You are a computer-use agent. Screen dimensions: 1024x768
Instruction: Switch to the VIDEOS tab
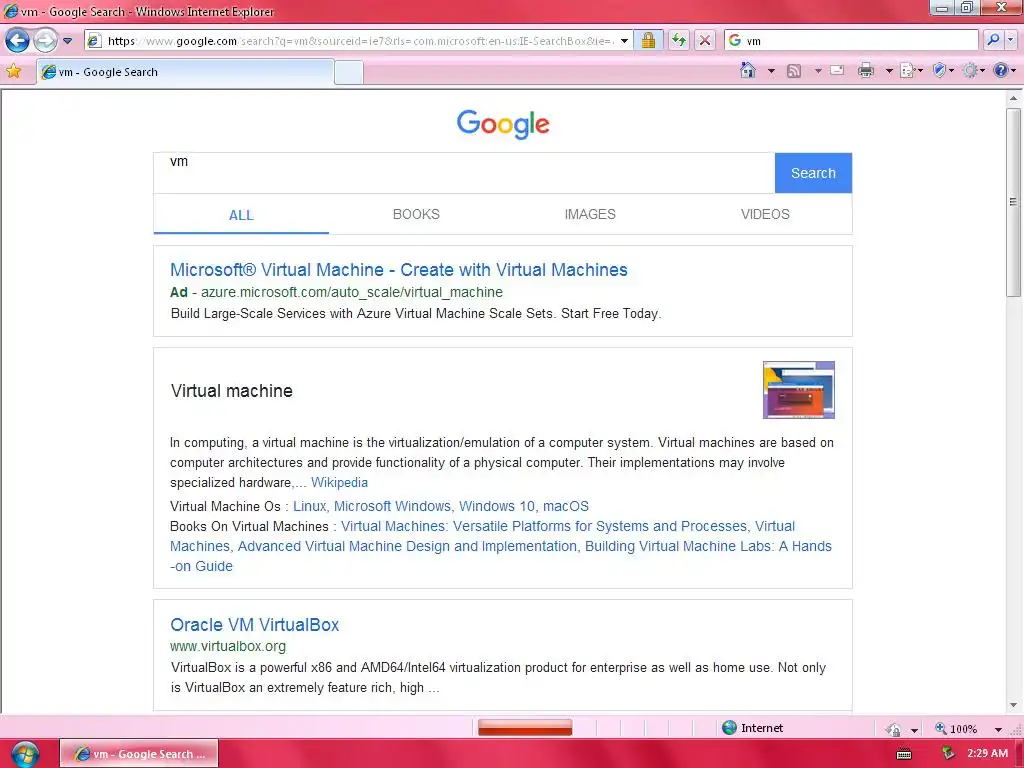pyautogui.click(x=765, y=214)
